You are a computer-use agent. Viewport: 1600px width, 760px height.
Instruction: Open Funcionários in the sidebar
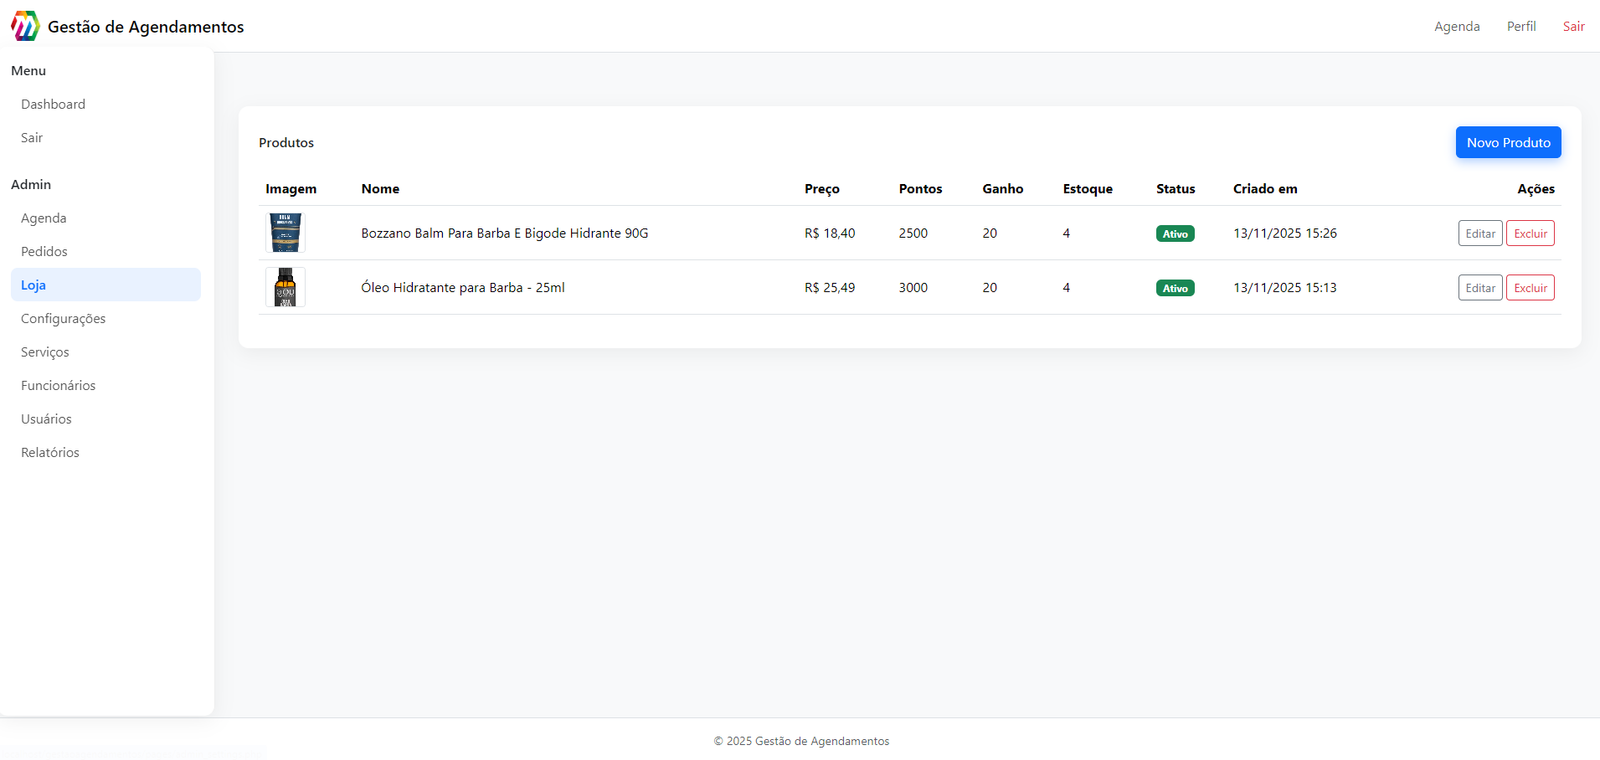coord(58,386)
